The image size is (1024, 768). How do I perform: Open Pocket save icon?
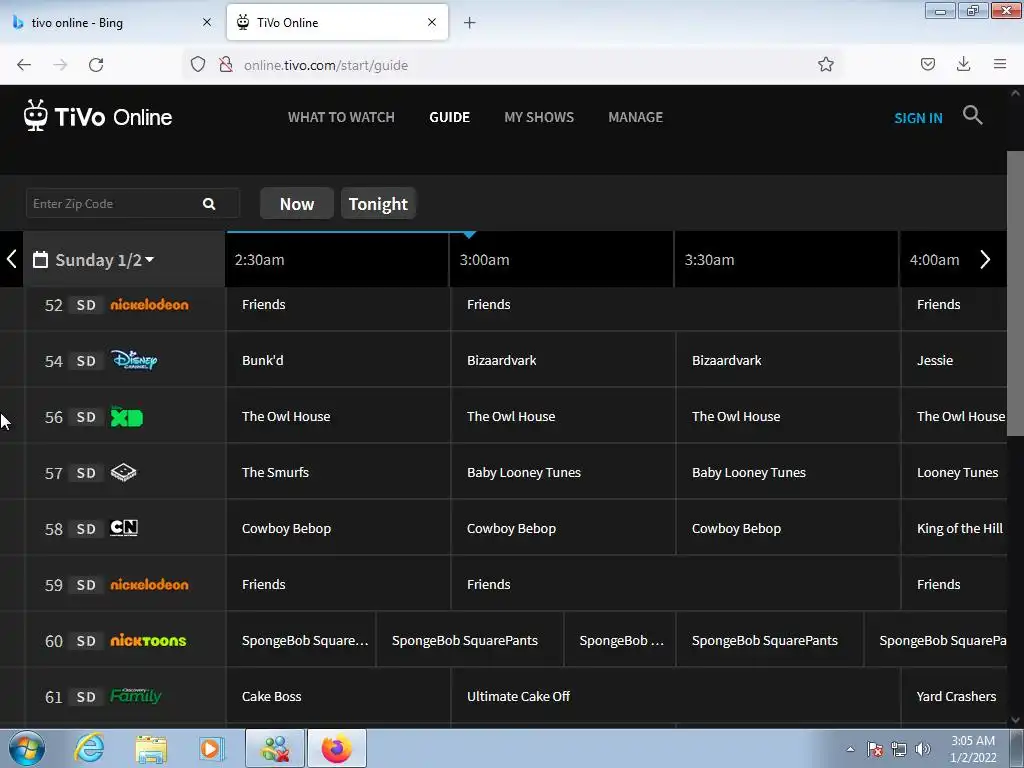point(928,65)
